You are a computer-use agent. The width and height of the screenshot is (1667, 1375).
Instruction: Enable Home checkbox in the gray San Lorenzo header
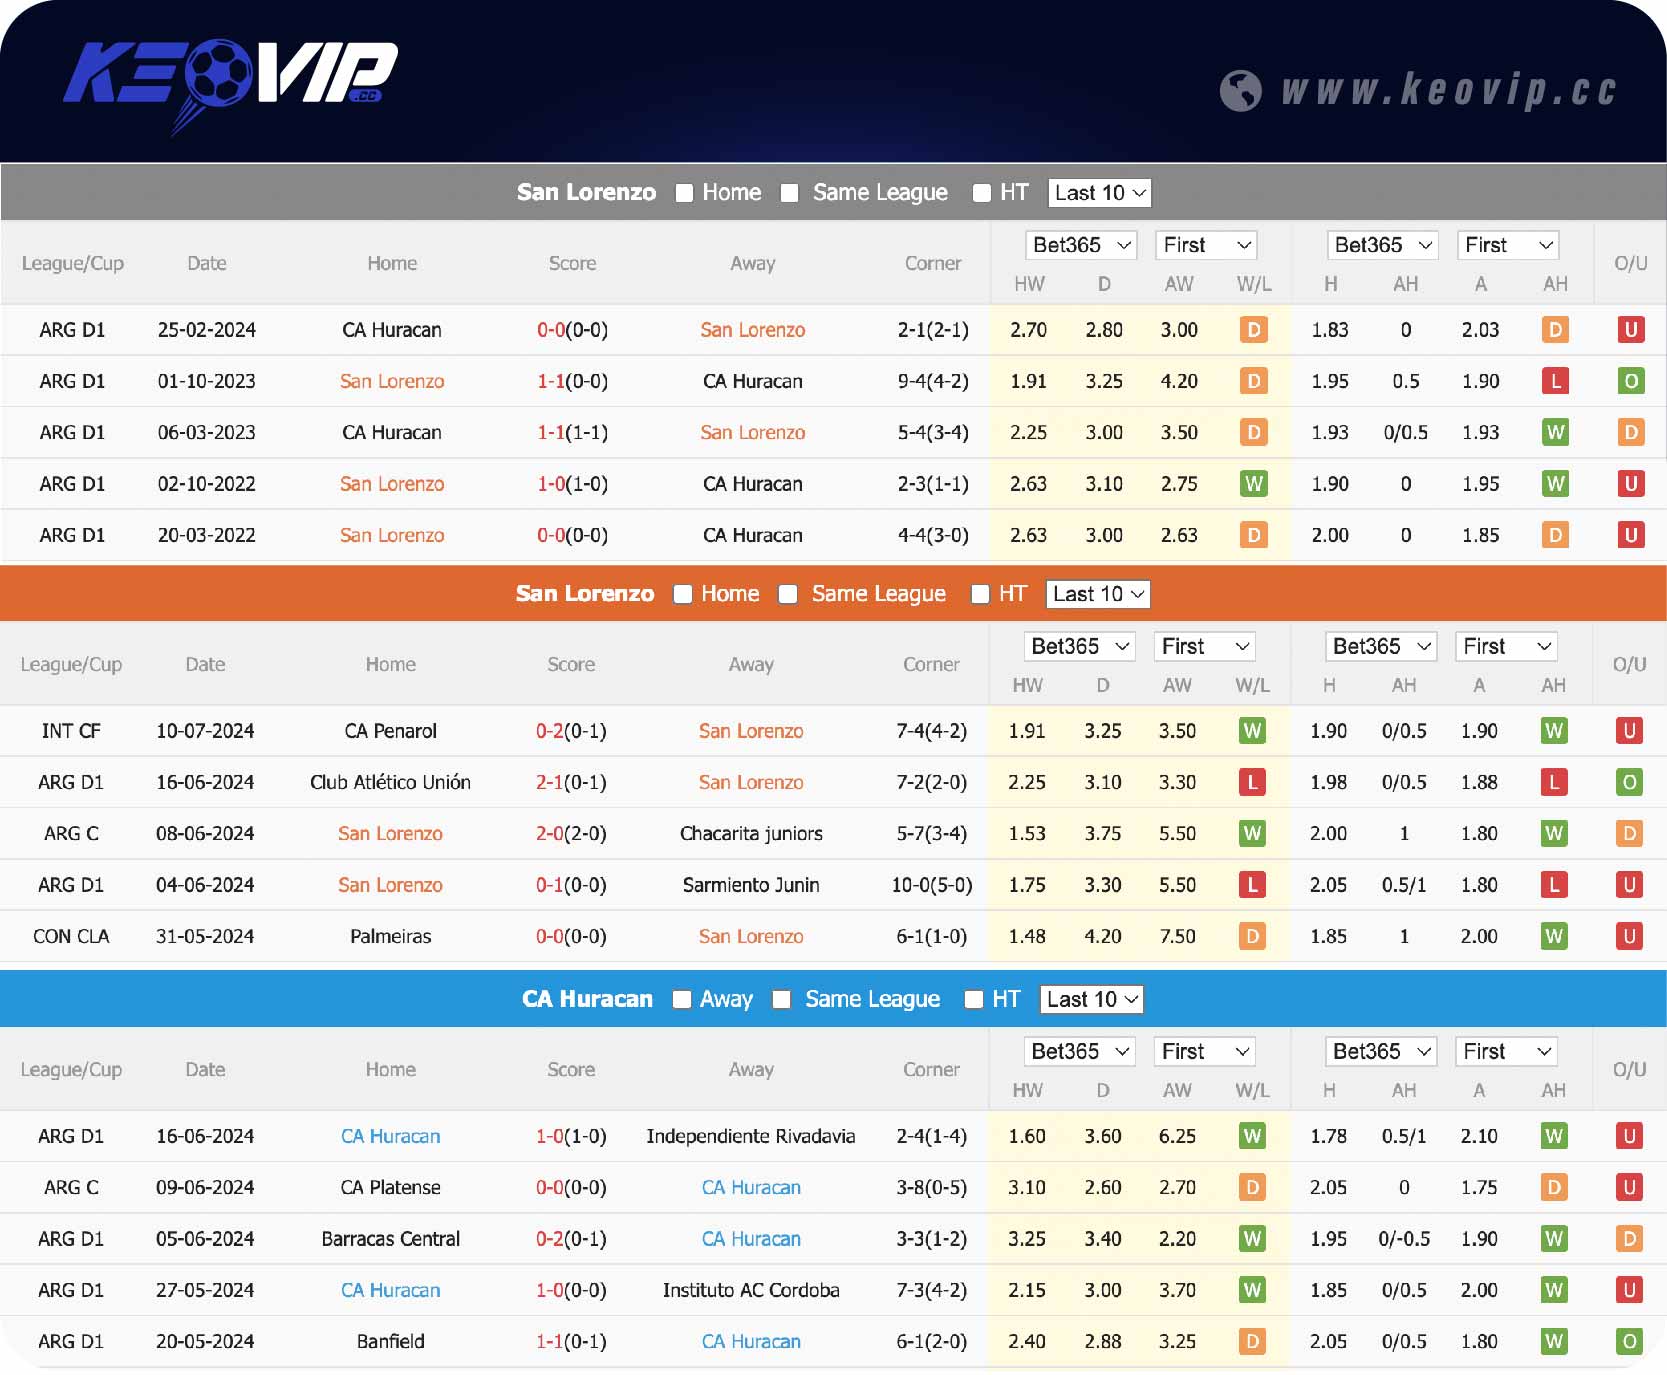pos(685,193)
